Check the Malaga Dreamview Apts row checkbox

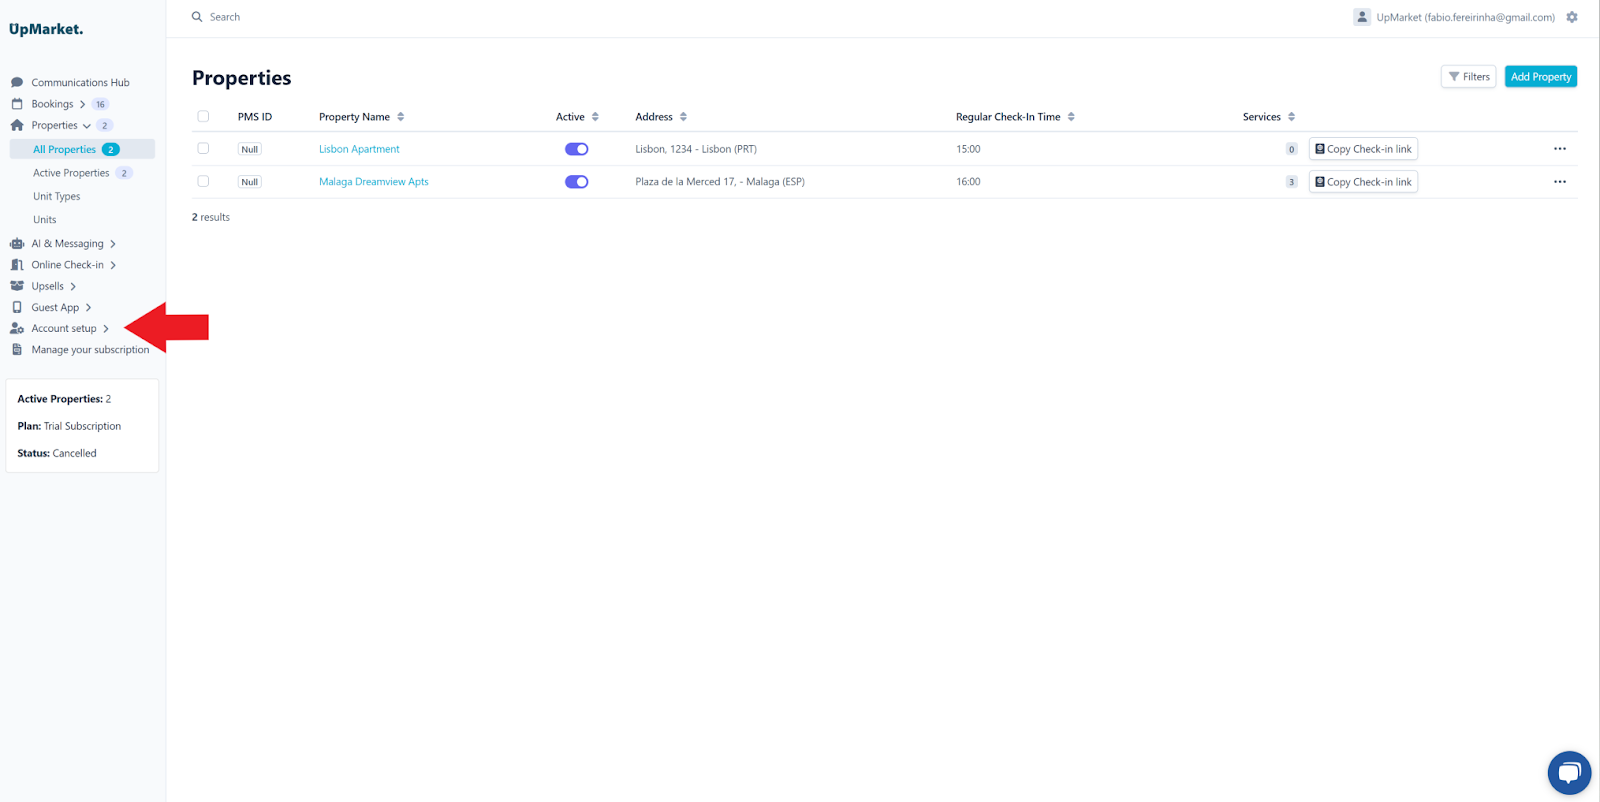coord(203,181)
